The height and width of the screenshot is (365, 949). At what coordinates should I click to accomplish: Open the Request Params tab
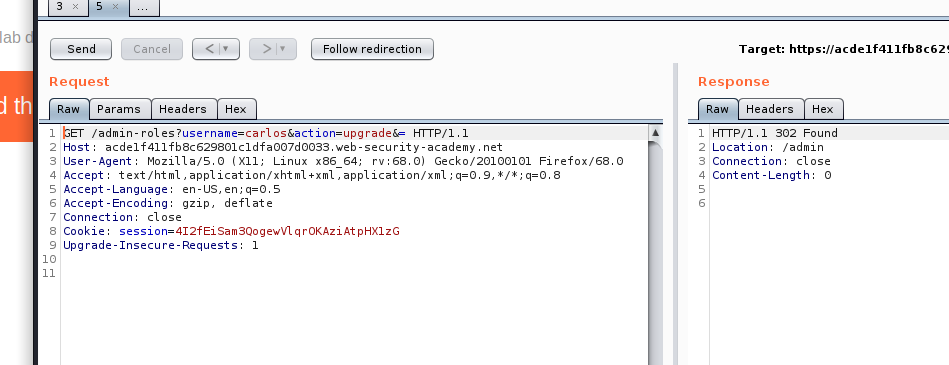[x=119, y=109]
